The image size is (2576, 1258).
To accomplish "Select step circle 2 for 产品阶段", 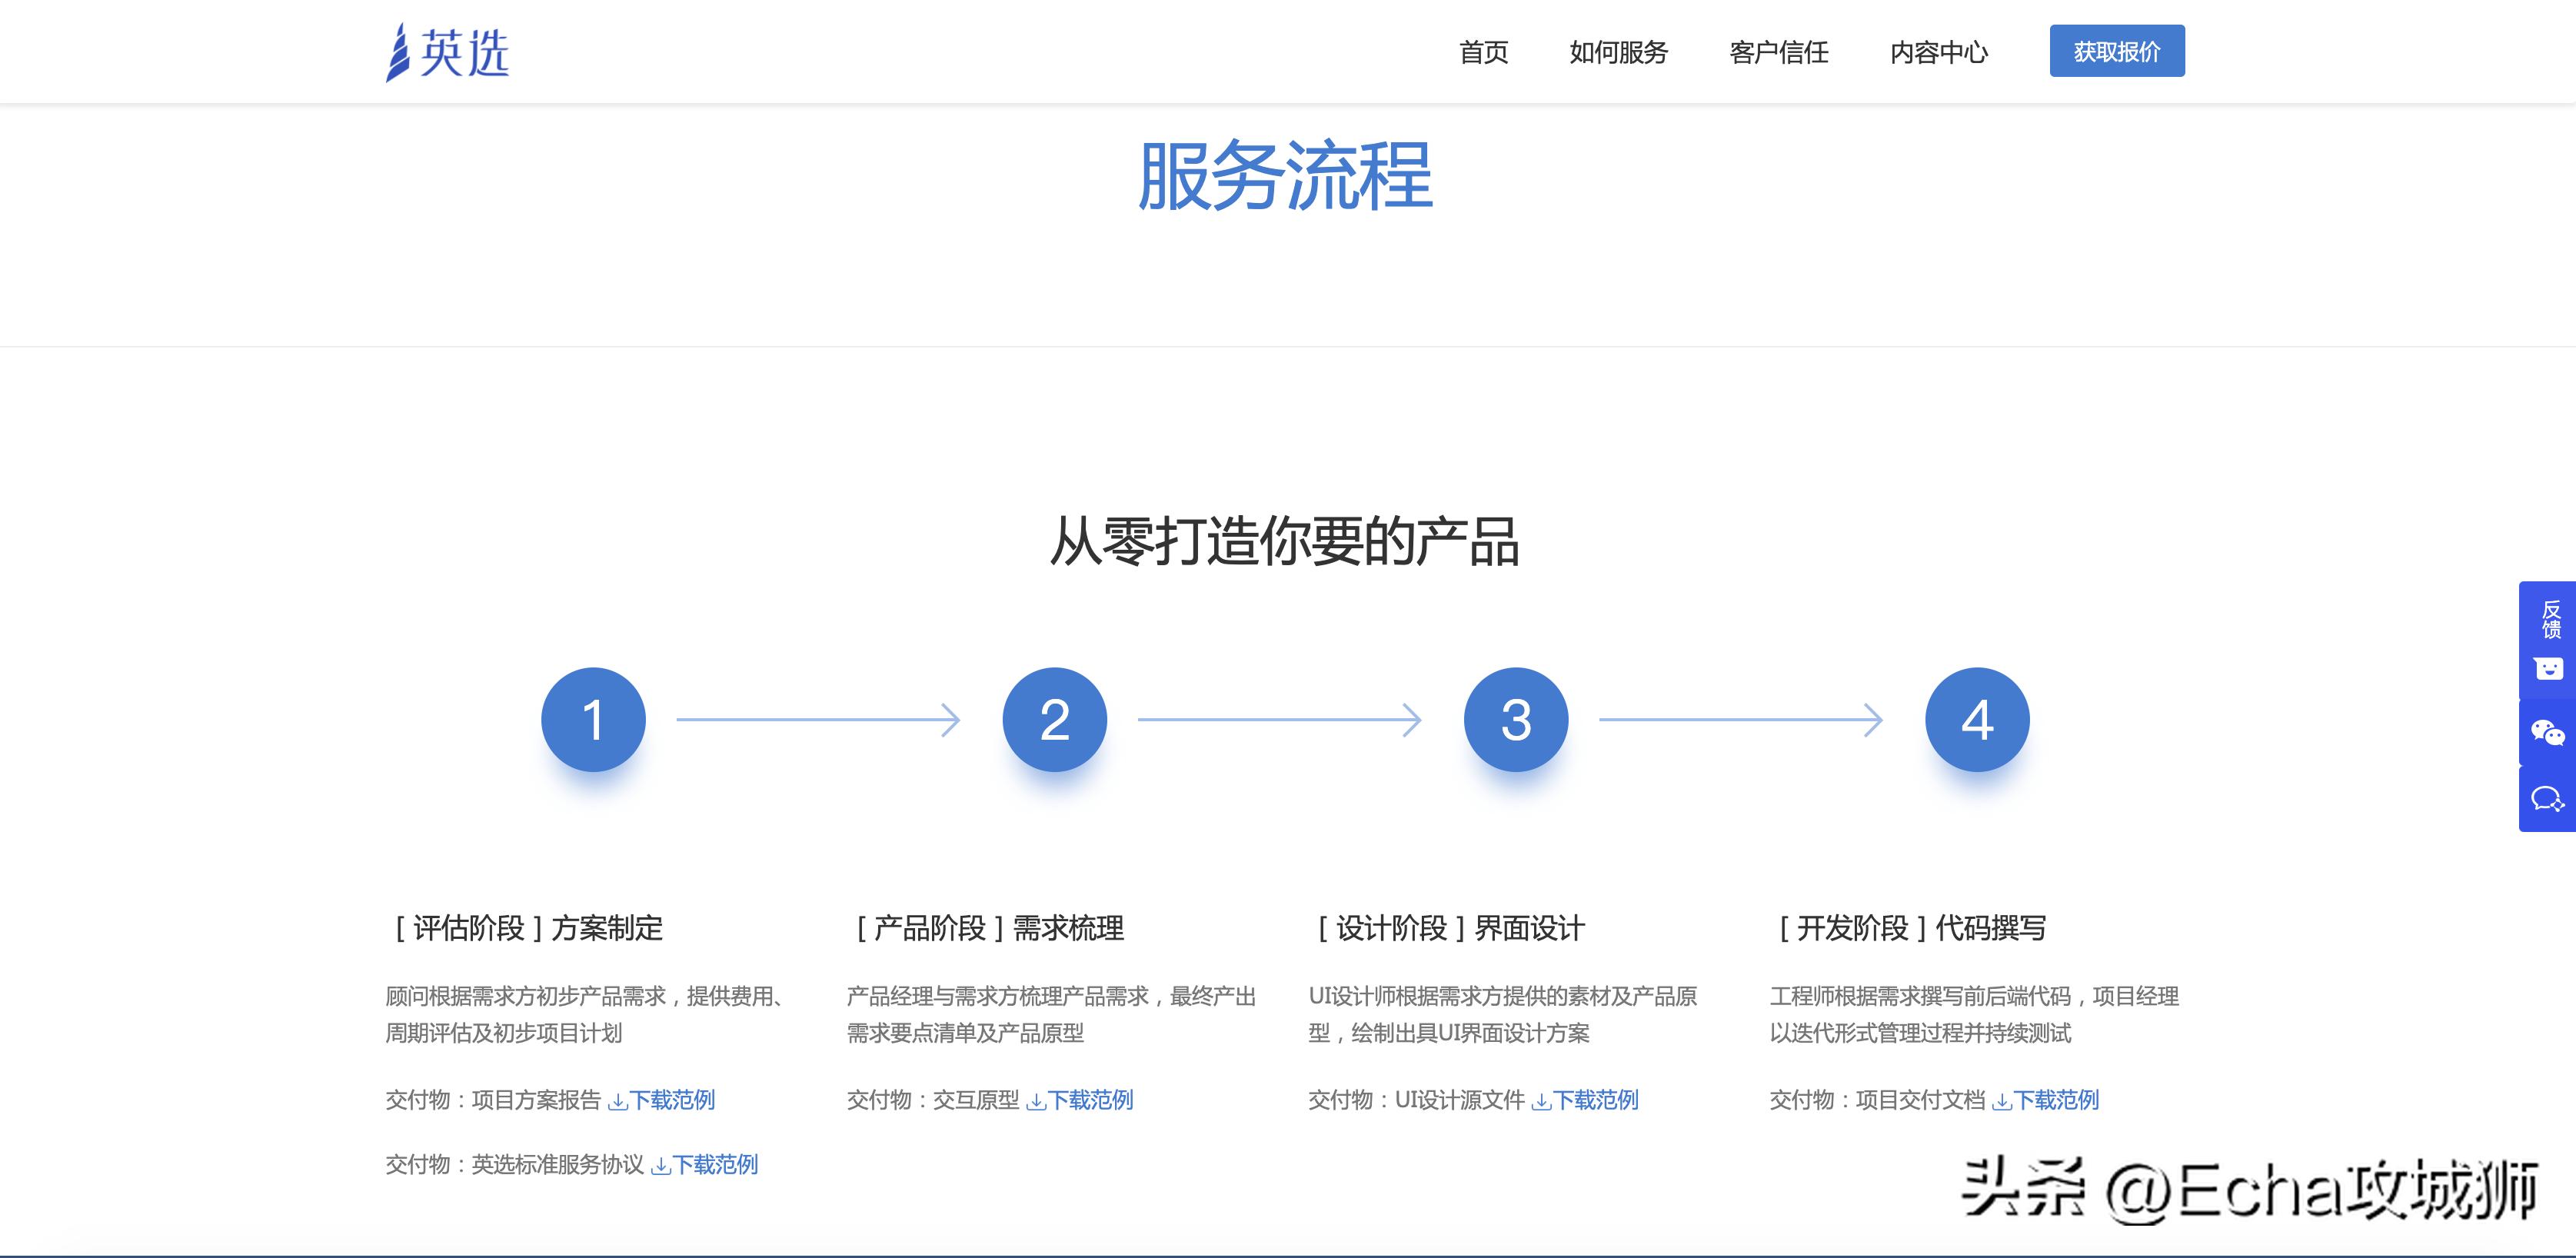I will click(1055, 718).
